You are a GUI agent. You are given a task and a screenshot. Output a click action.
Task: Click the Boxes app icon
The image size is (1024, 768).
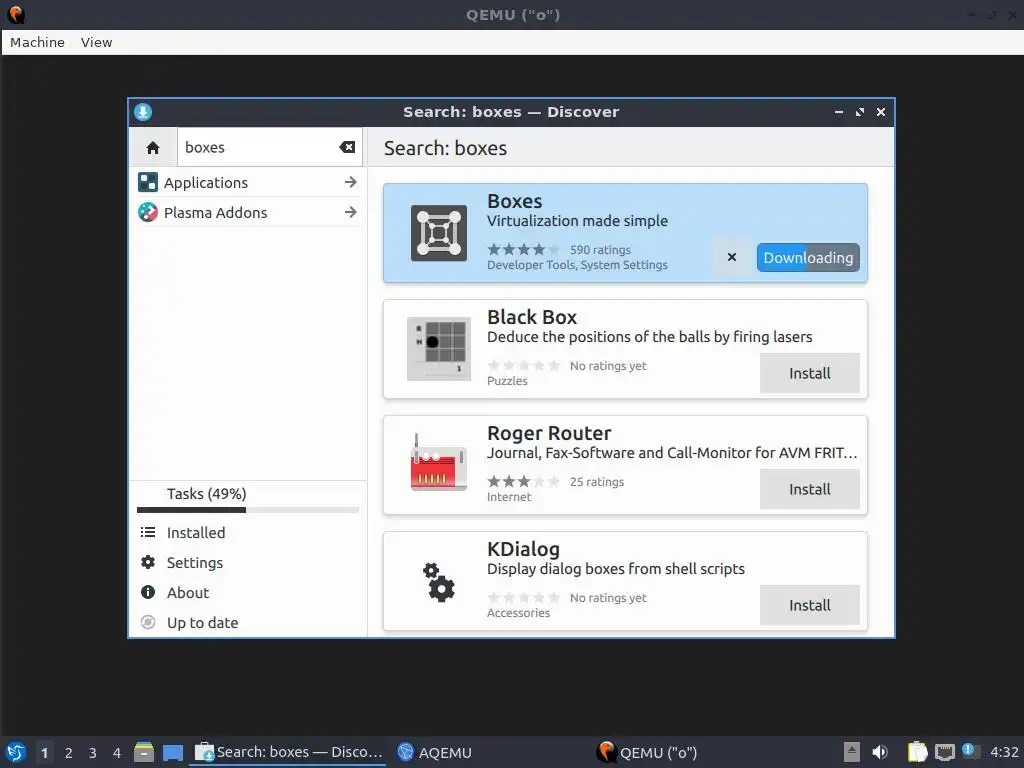point(439,233)
